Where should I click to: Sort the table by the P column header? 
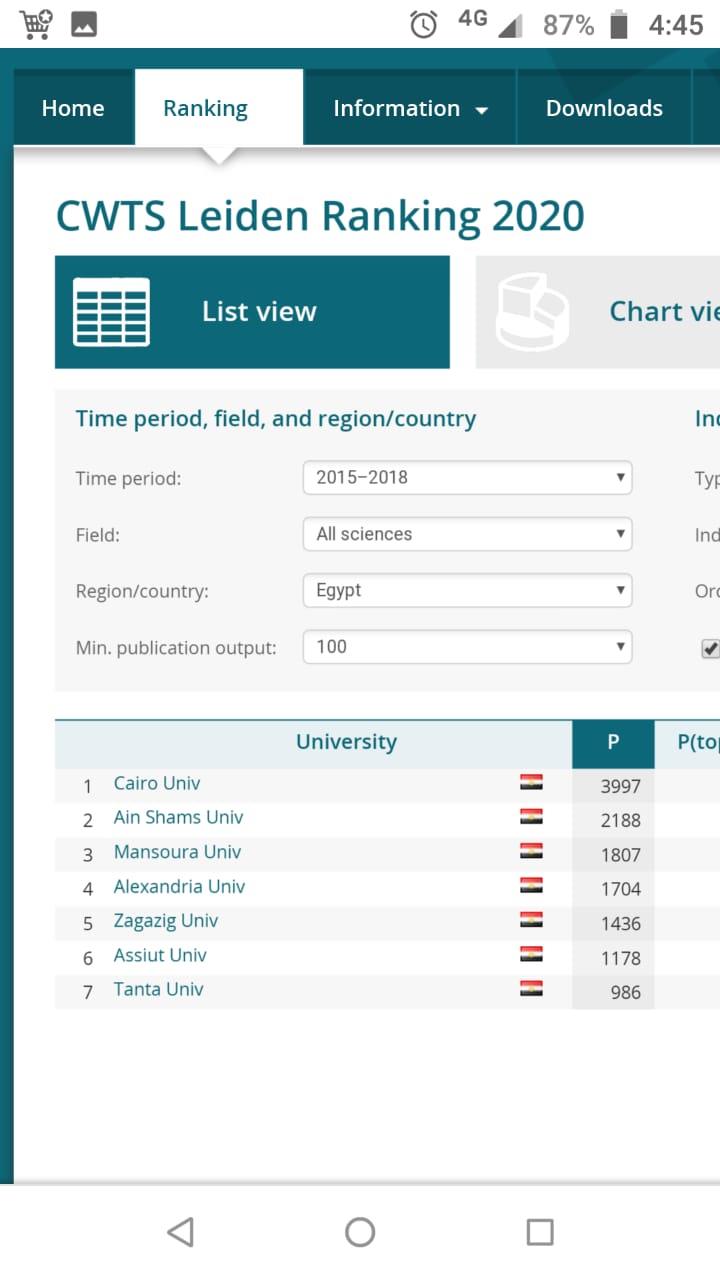(613, 744)
